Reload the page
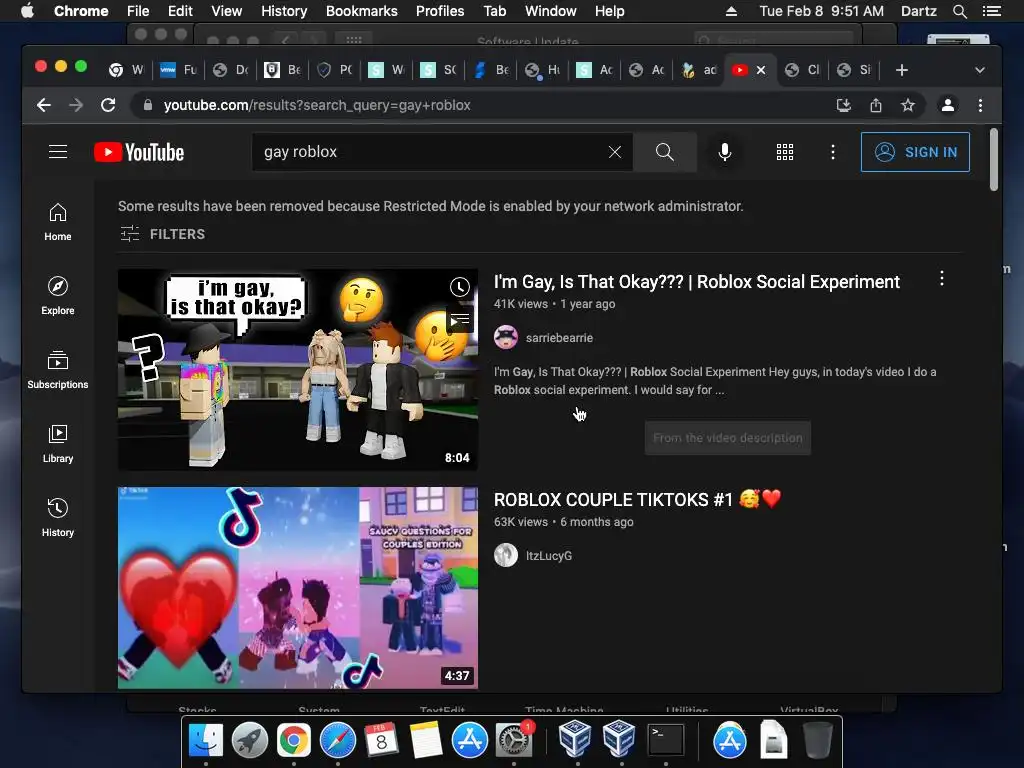1024x768 pixels. tap(108, 105)
